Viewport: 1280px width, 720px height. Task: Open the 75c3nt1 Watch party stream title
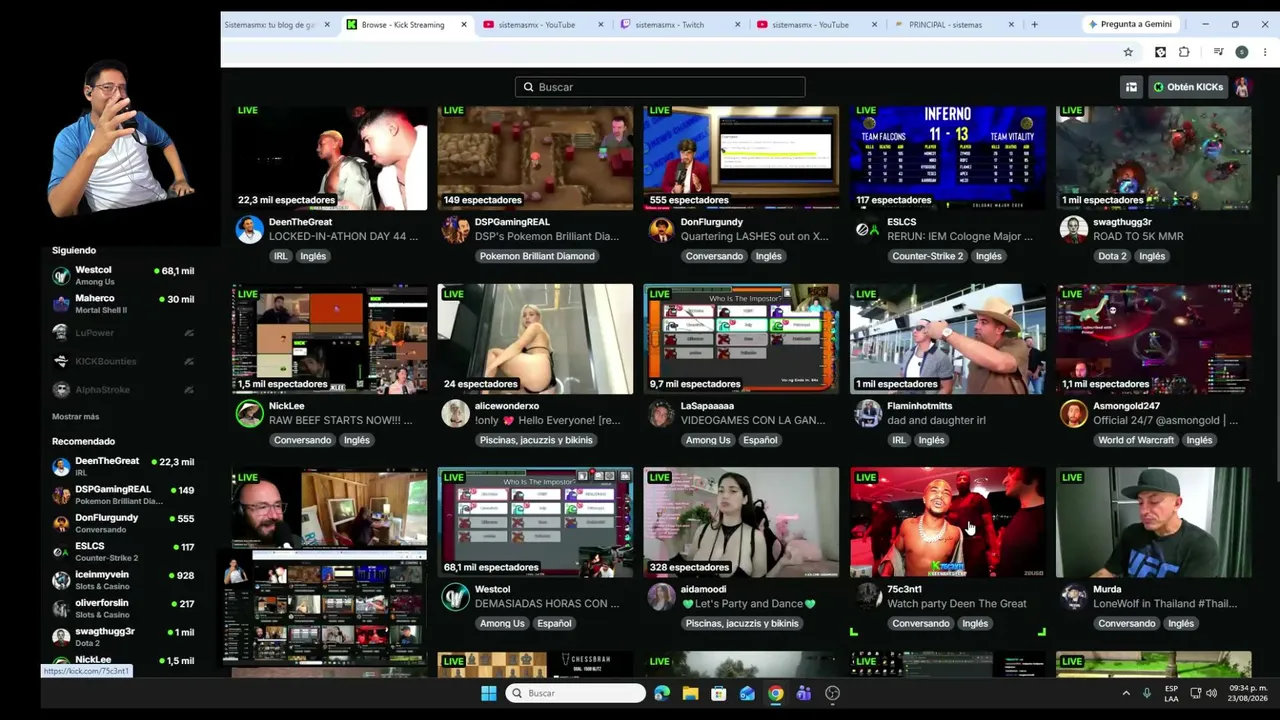[x=957, y=604]
